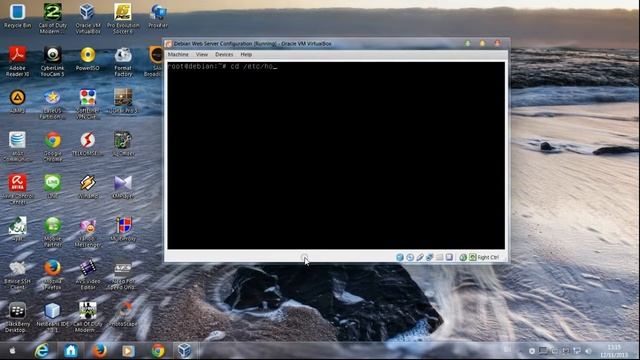The height and width of the screenshot is (360, 640).
Task: Open Internet Explorer from the taskbar
Action: point(42,351)
